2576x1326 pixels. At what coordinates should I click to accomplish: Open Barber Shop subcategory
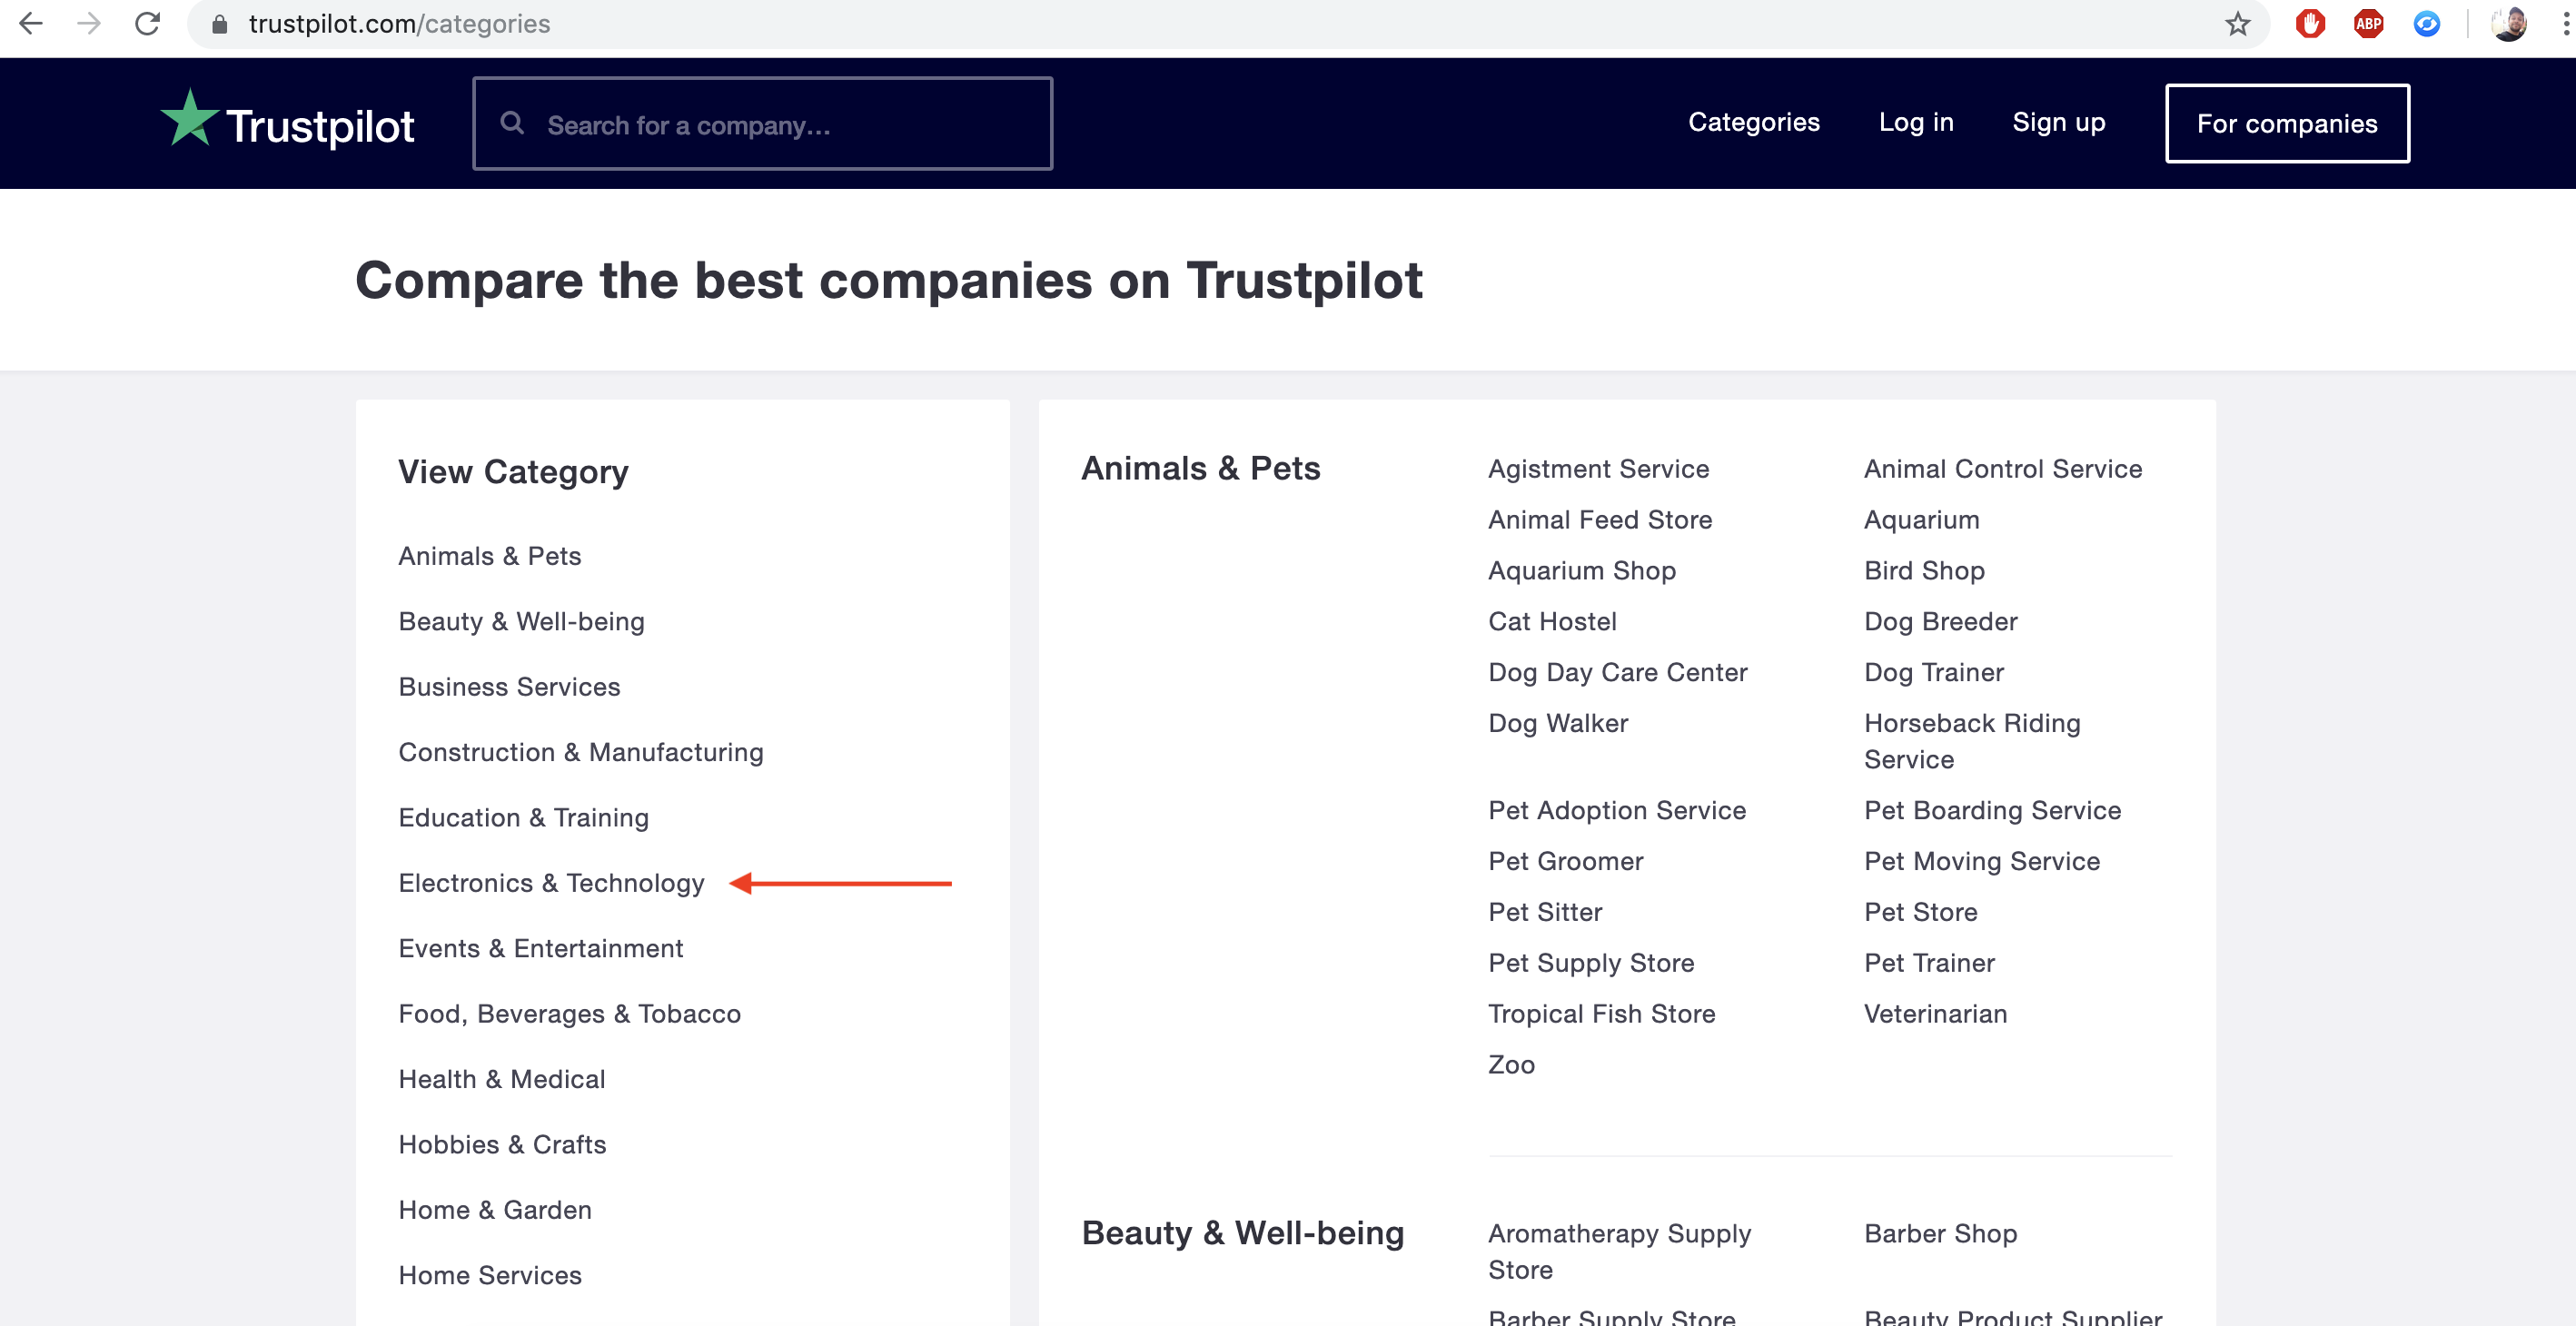point(1940,1234)
